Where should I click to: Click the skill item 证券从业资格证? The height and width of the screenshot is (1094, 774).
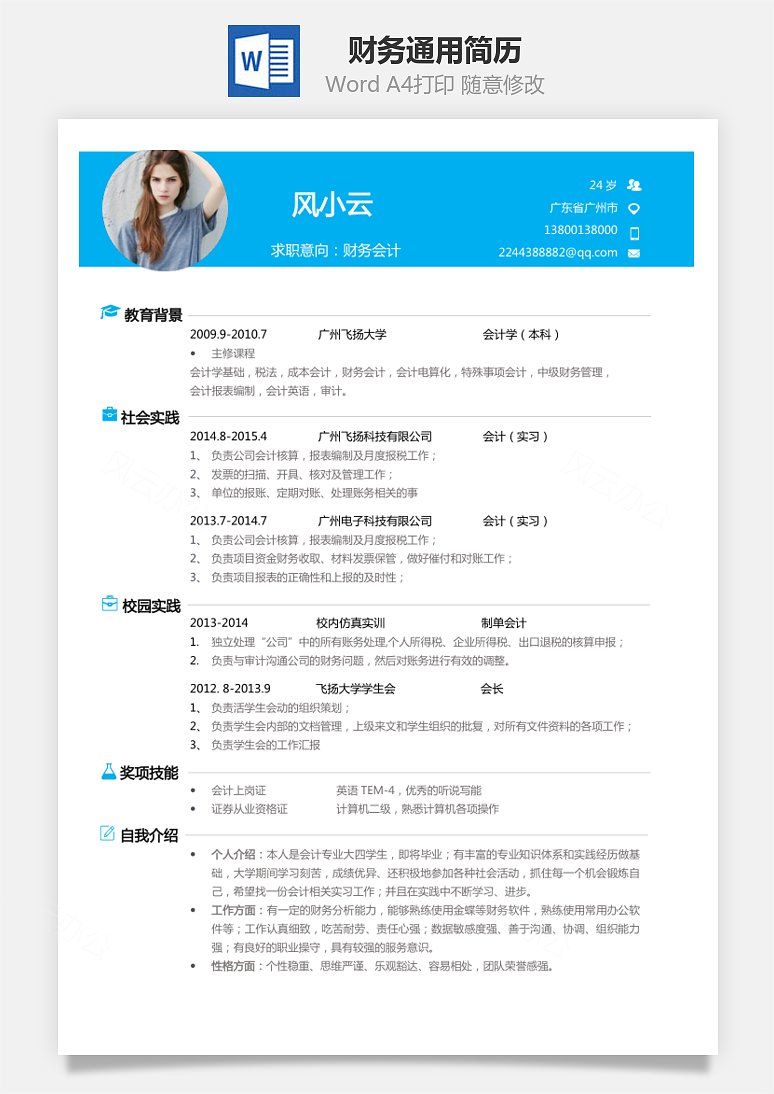[x=250, y=809]
